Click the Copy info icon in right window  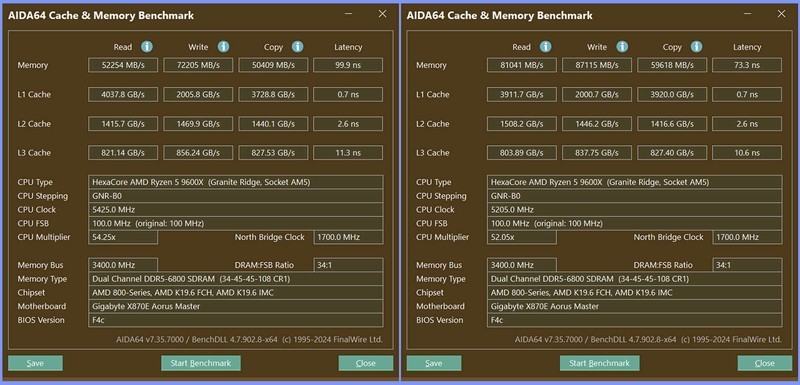[697, 47]
